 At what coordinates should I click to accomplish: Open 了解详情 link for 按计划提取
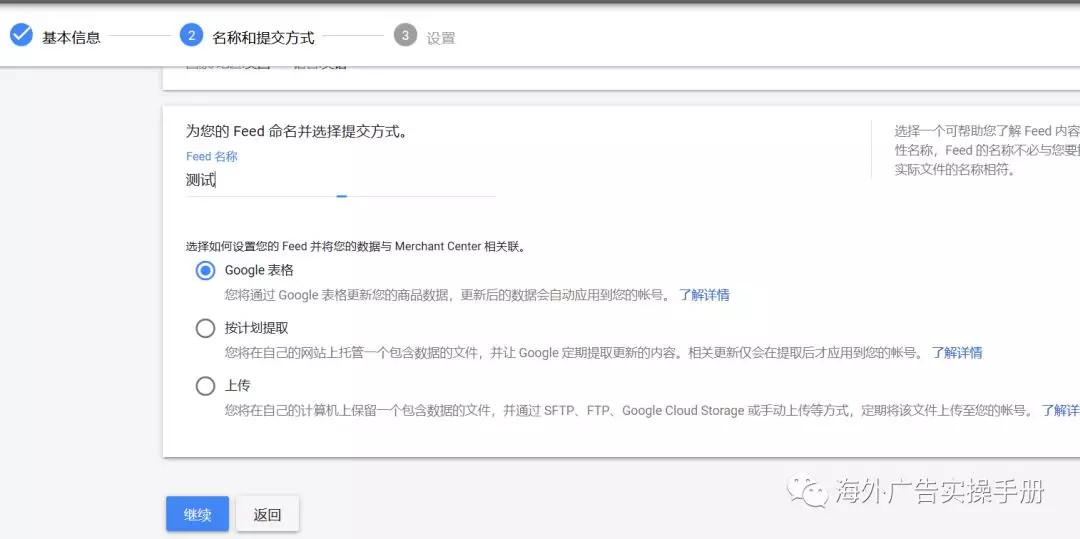[x=957, y=353]
